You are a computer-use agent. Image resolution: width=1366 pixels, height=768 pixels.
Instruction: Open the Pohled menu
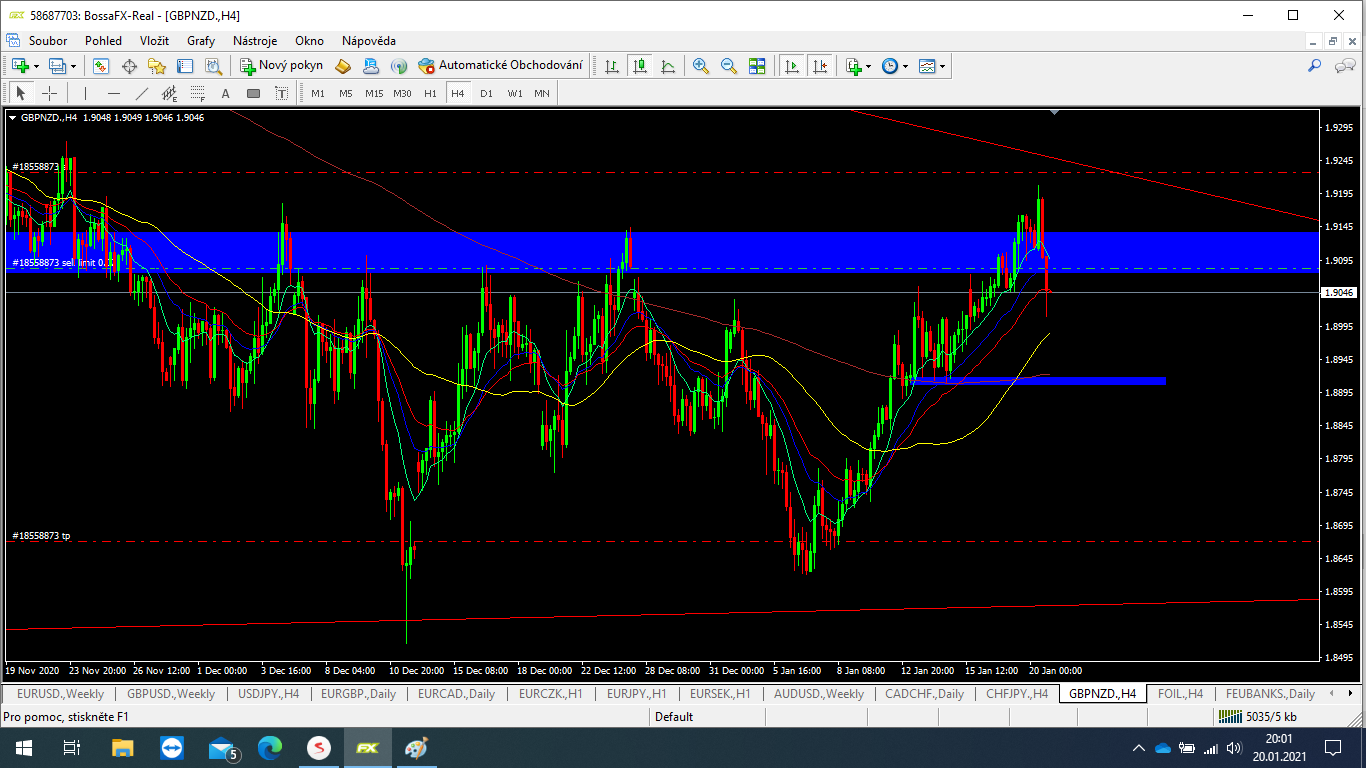[x=103, y=41]
